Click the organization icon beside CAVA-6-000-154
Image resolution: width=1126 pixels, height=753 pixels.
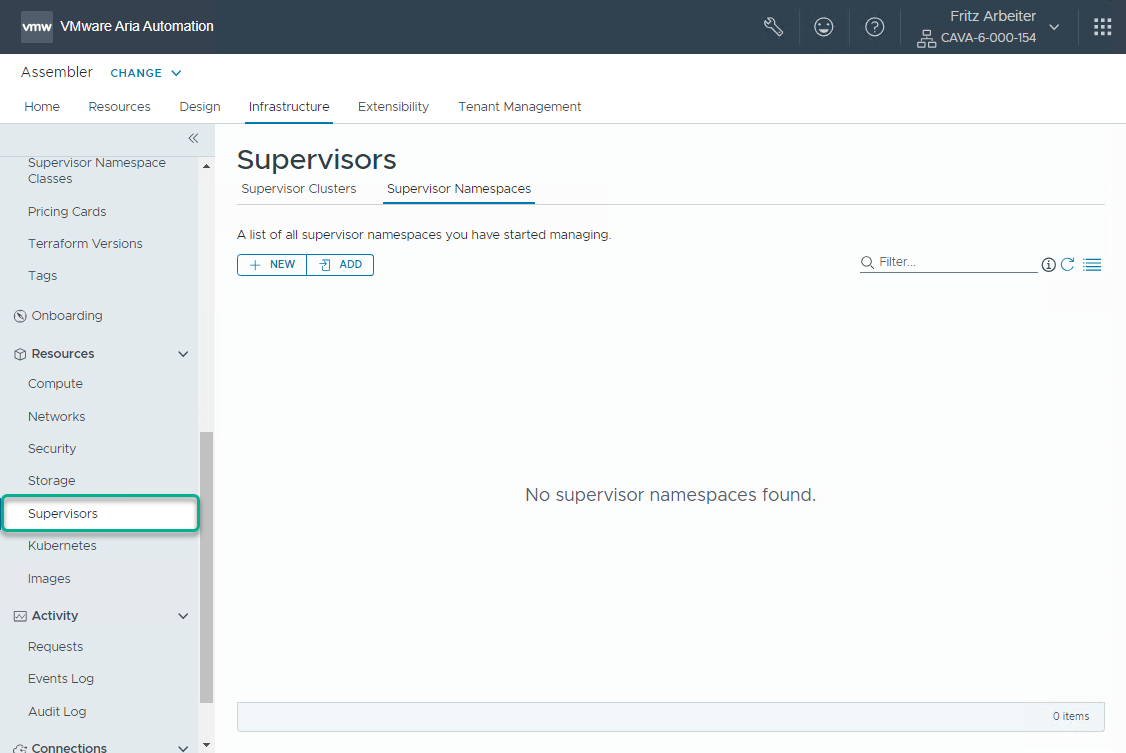tap(926, 39)
